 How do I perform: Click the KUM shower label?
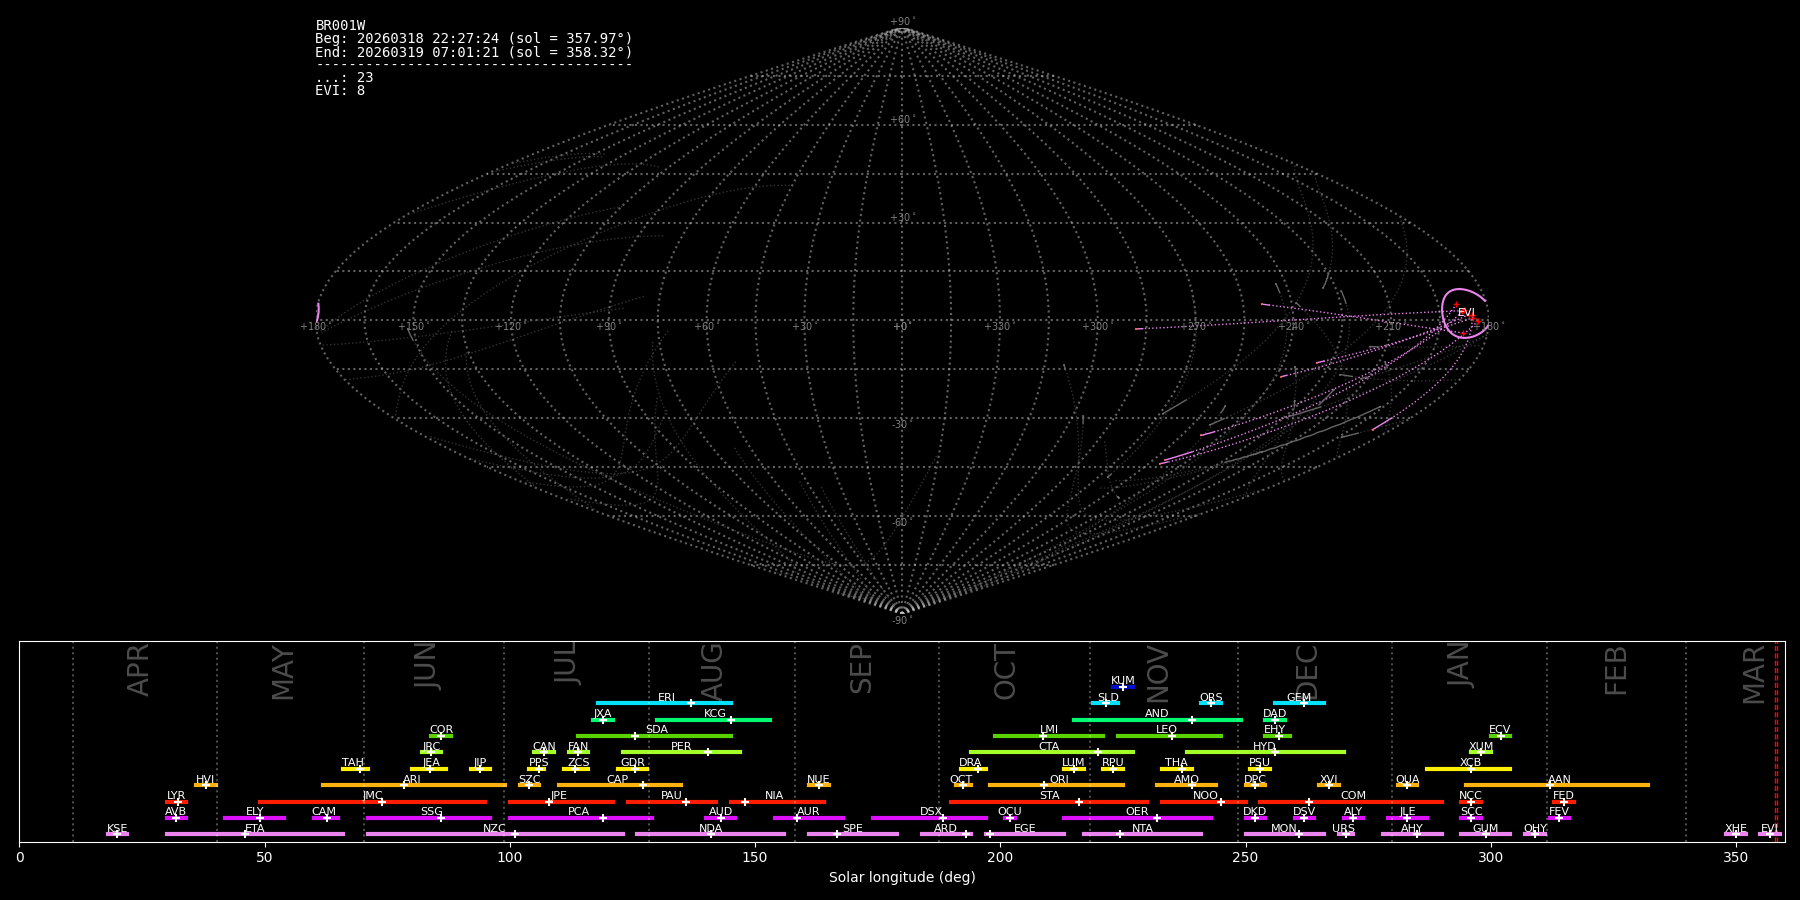pyautogui.click(x=1122, y=681)
